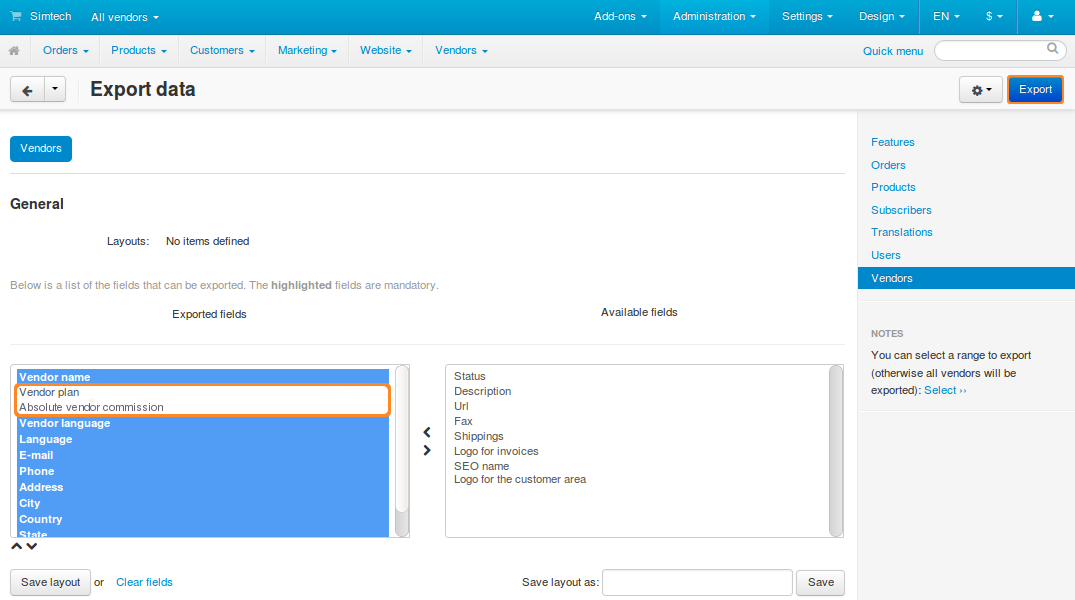Click the Quick menu link
The width and height of the screenshot is (1075, 600).
tap(893, 51)
